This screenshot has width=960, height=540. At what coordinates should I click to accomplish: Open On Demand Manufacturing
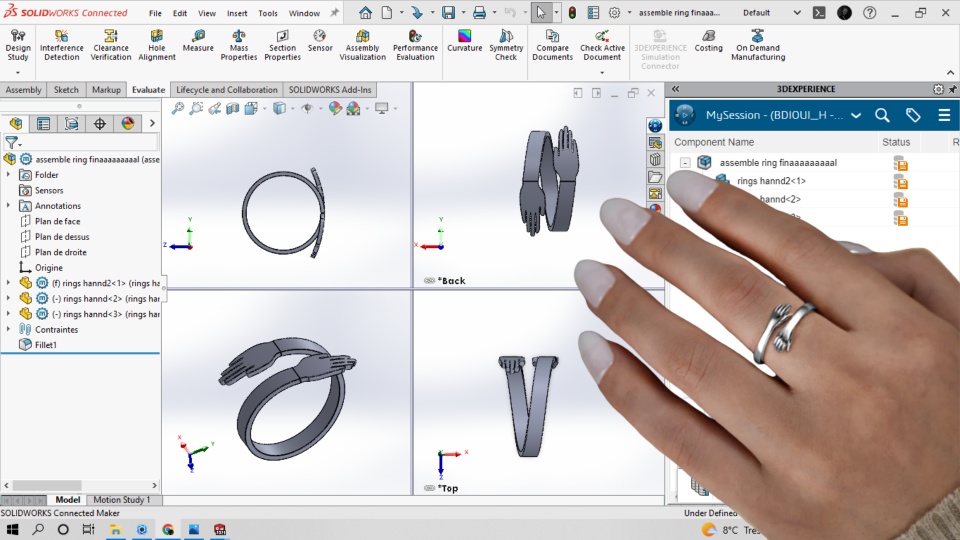tap(758, 45)
